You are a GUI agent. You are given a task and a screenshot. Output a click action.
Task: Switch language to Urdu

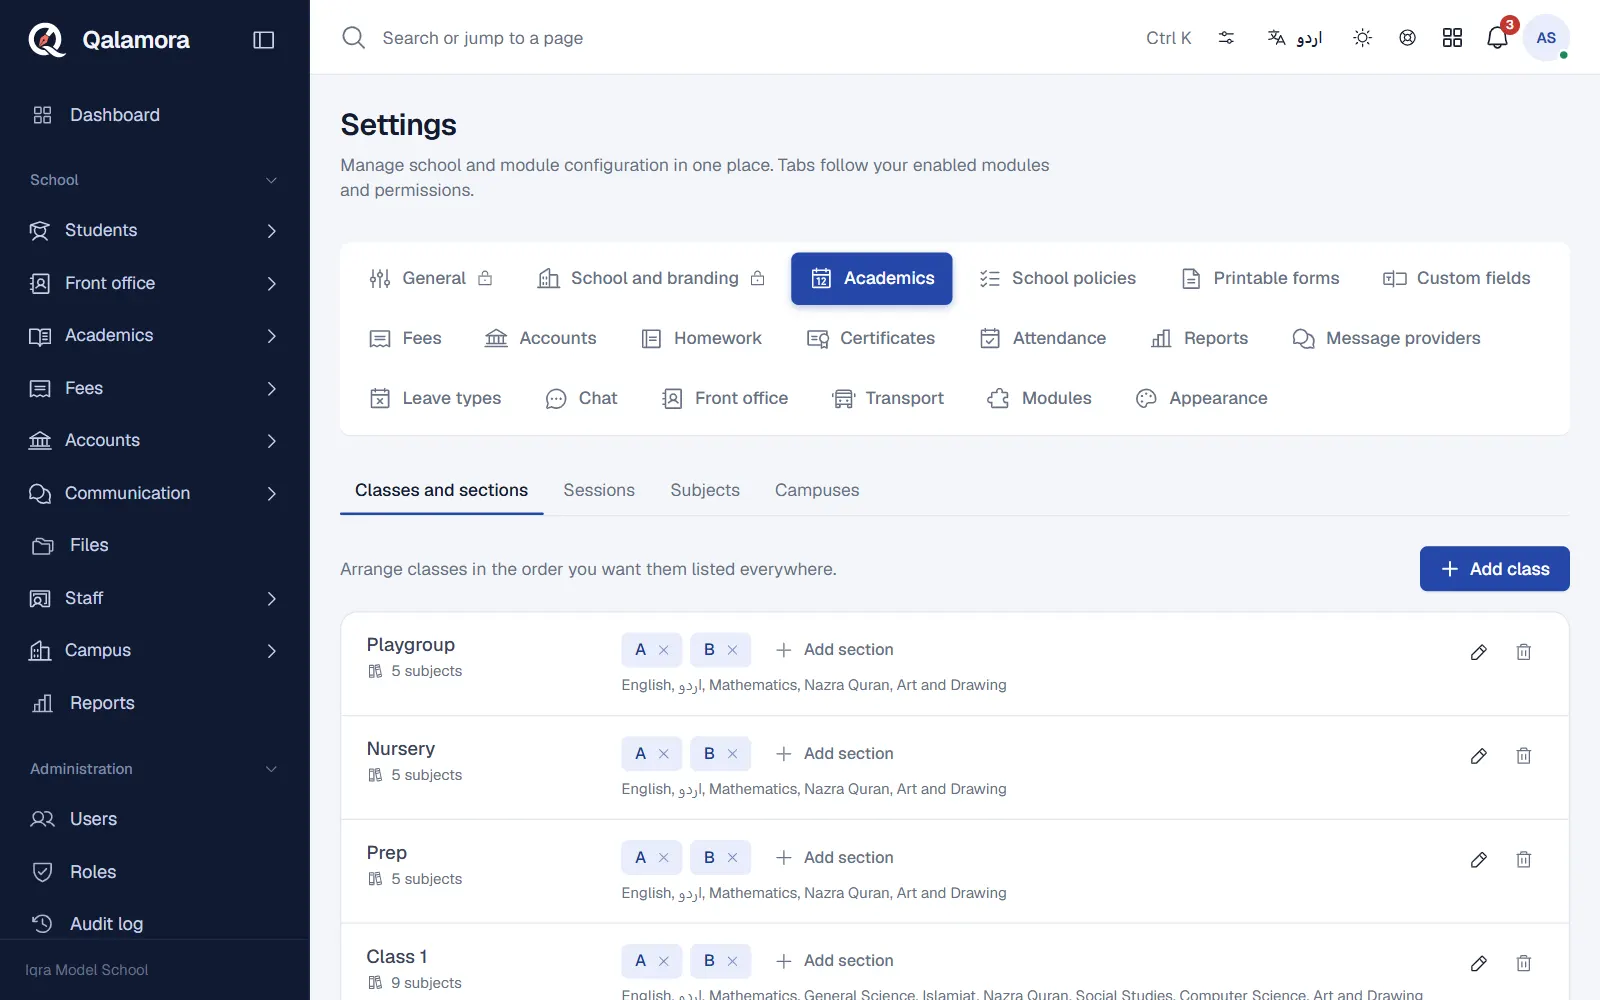coord(1295,38)
